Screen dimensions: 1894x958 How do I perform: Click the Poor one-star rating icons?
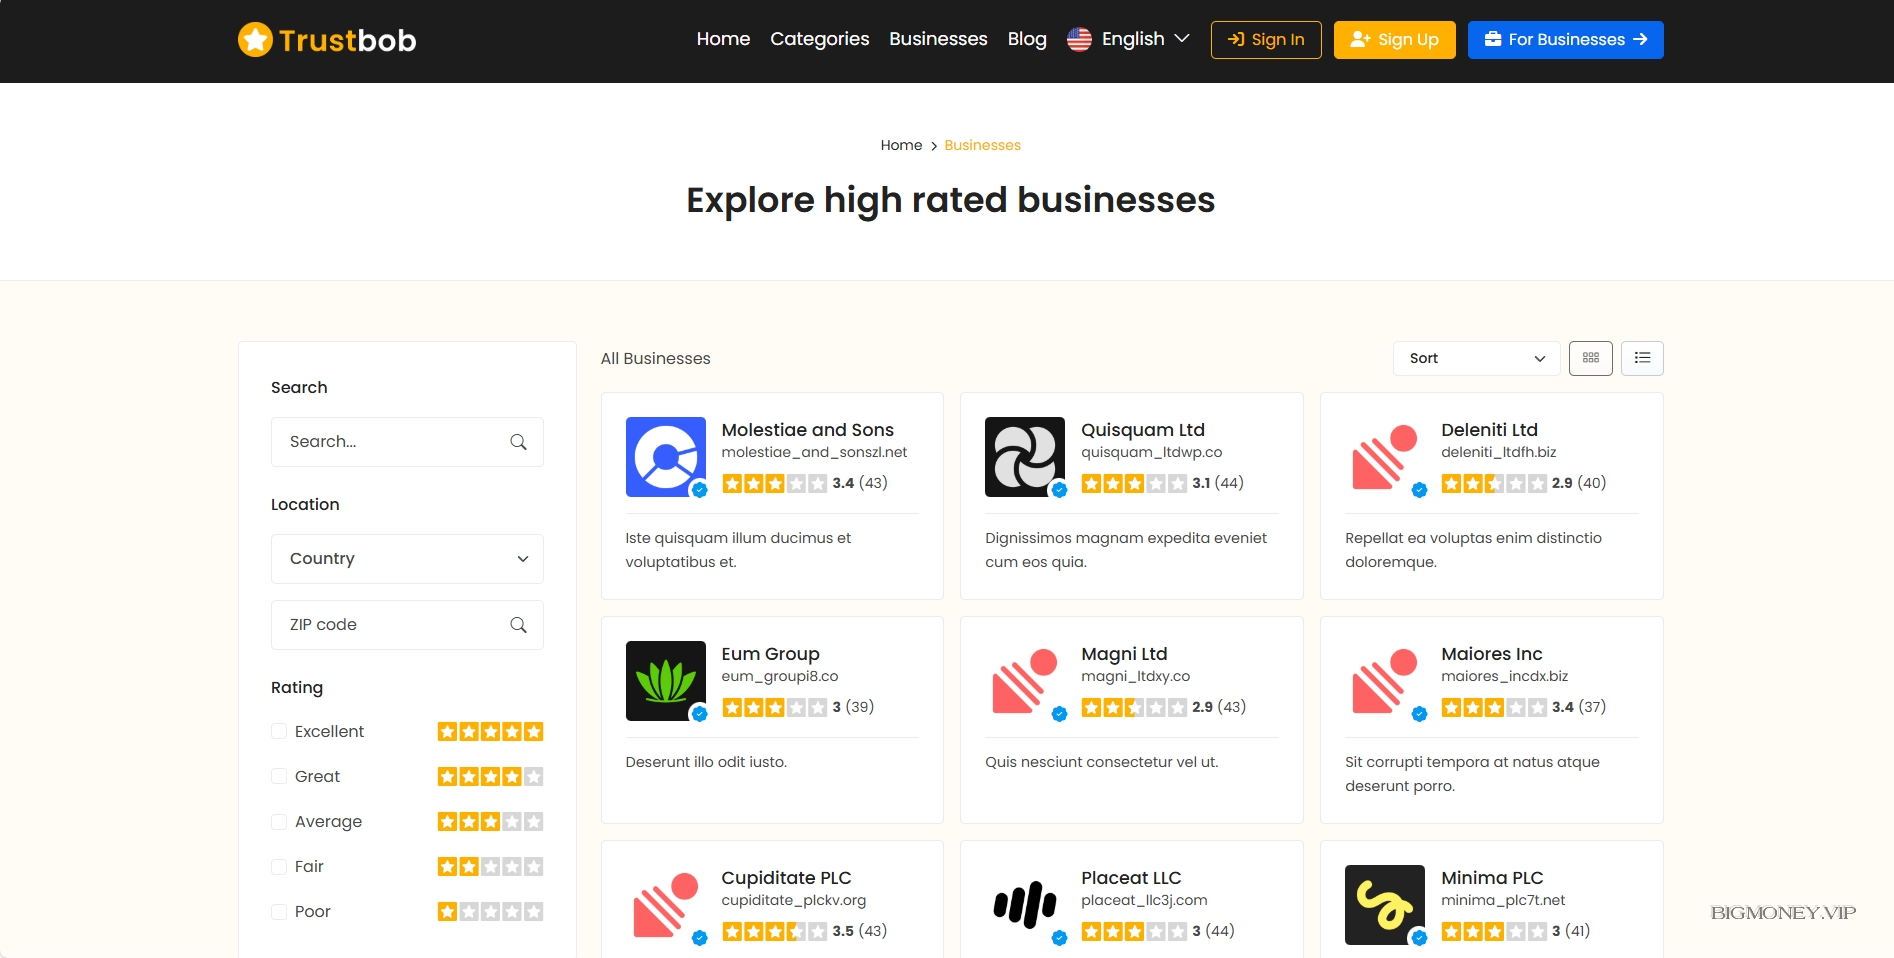click(490, 912)
